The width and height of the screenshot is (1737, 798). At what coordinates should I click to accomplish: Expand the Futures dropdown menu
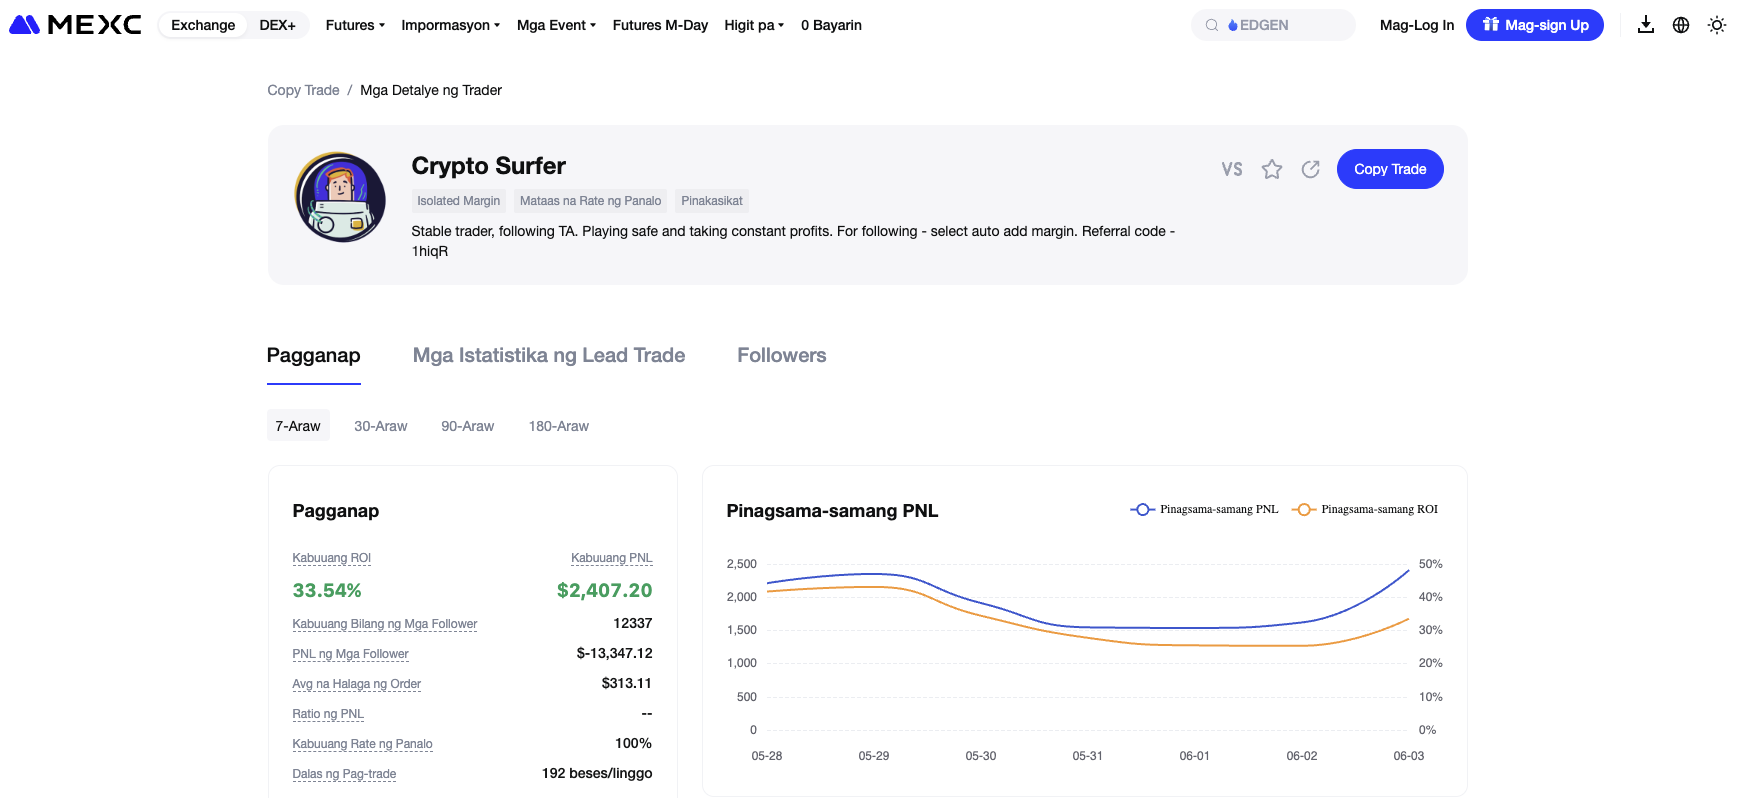tap(355, 25)
